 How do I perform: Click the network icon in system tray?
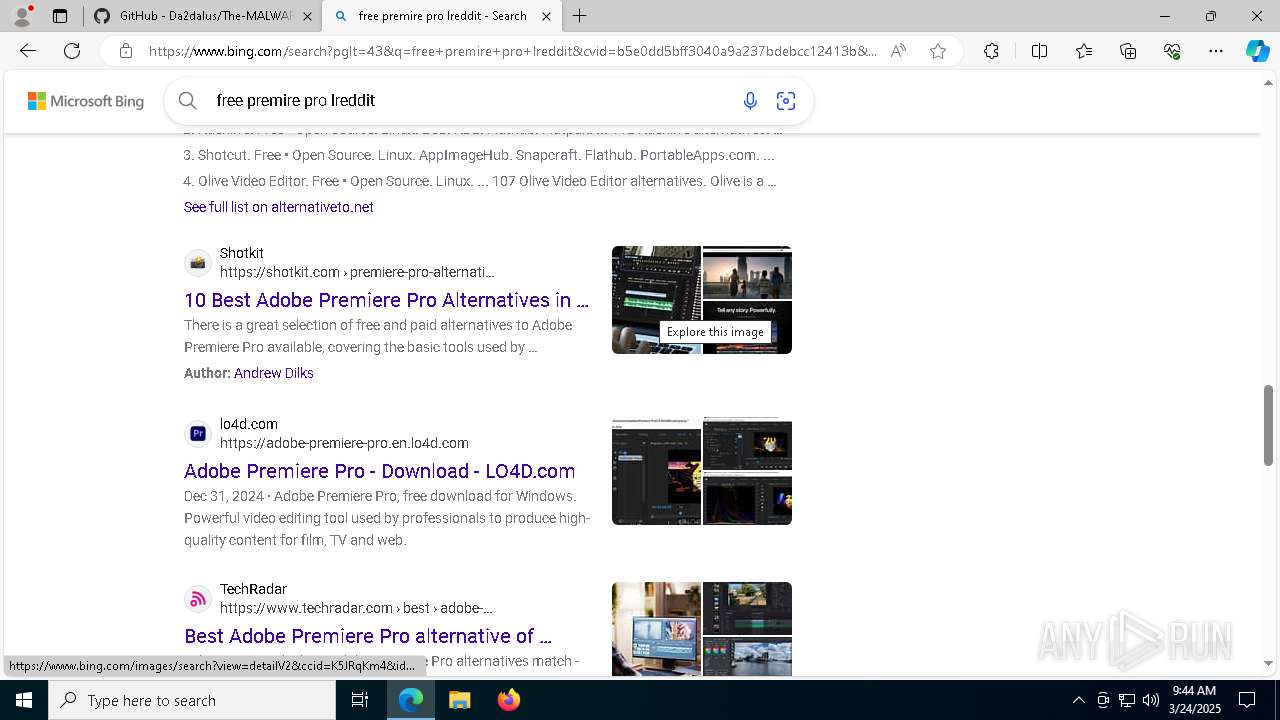coord(1127,700)
